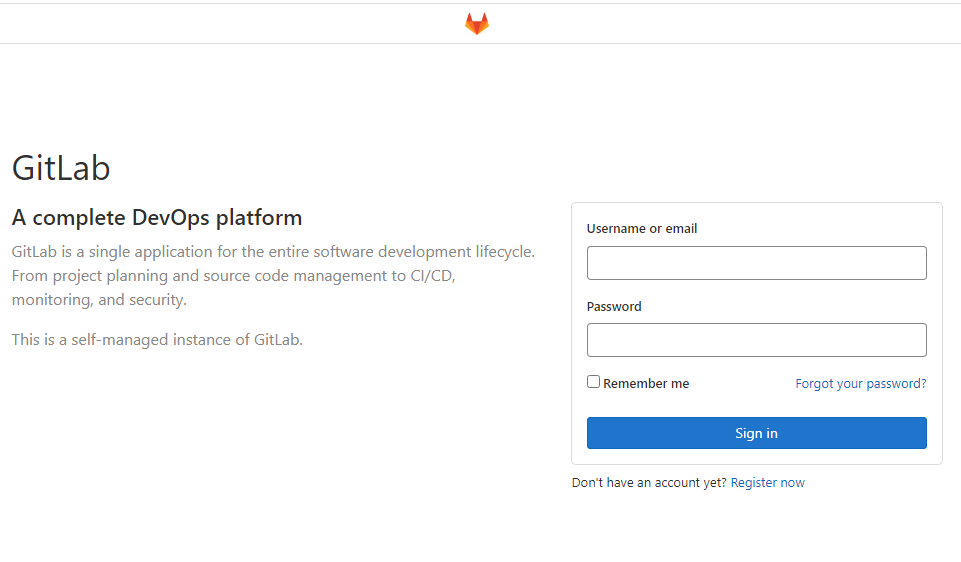Click the 'GitLab is a single application' paragraph
The image size is (961, 562).
pos(273,276)
